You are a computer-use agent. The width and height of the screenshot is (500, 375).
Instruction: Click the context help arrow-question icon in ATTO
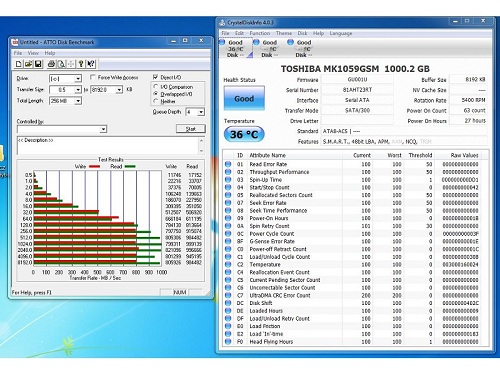[x=91, y=64]
